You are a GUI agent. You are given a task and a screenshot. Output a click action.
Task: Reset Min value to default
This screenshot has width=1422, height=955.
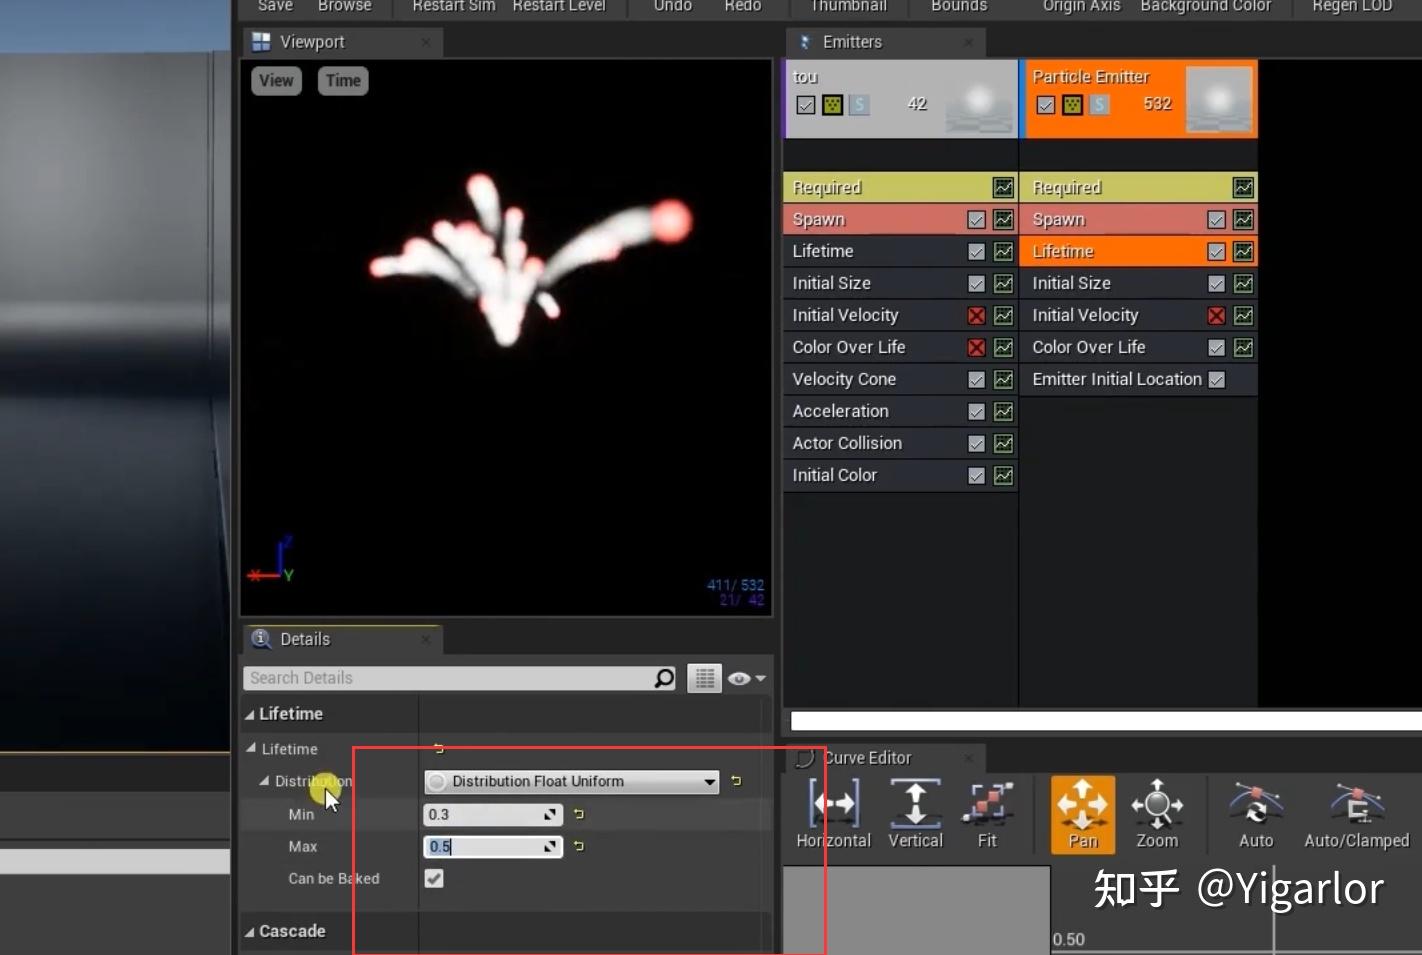pyautogui.click(x=578, y=814)
